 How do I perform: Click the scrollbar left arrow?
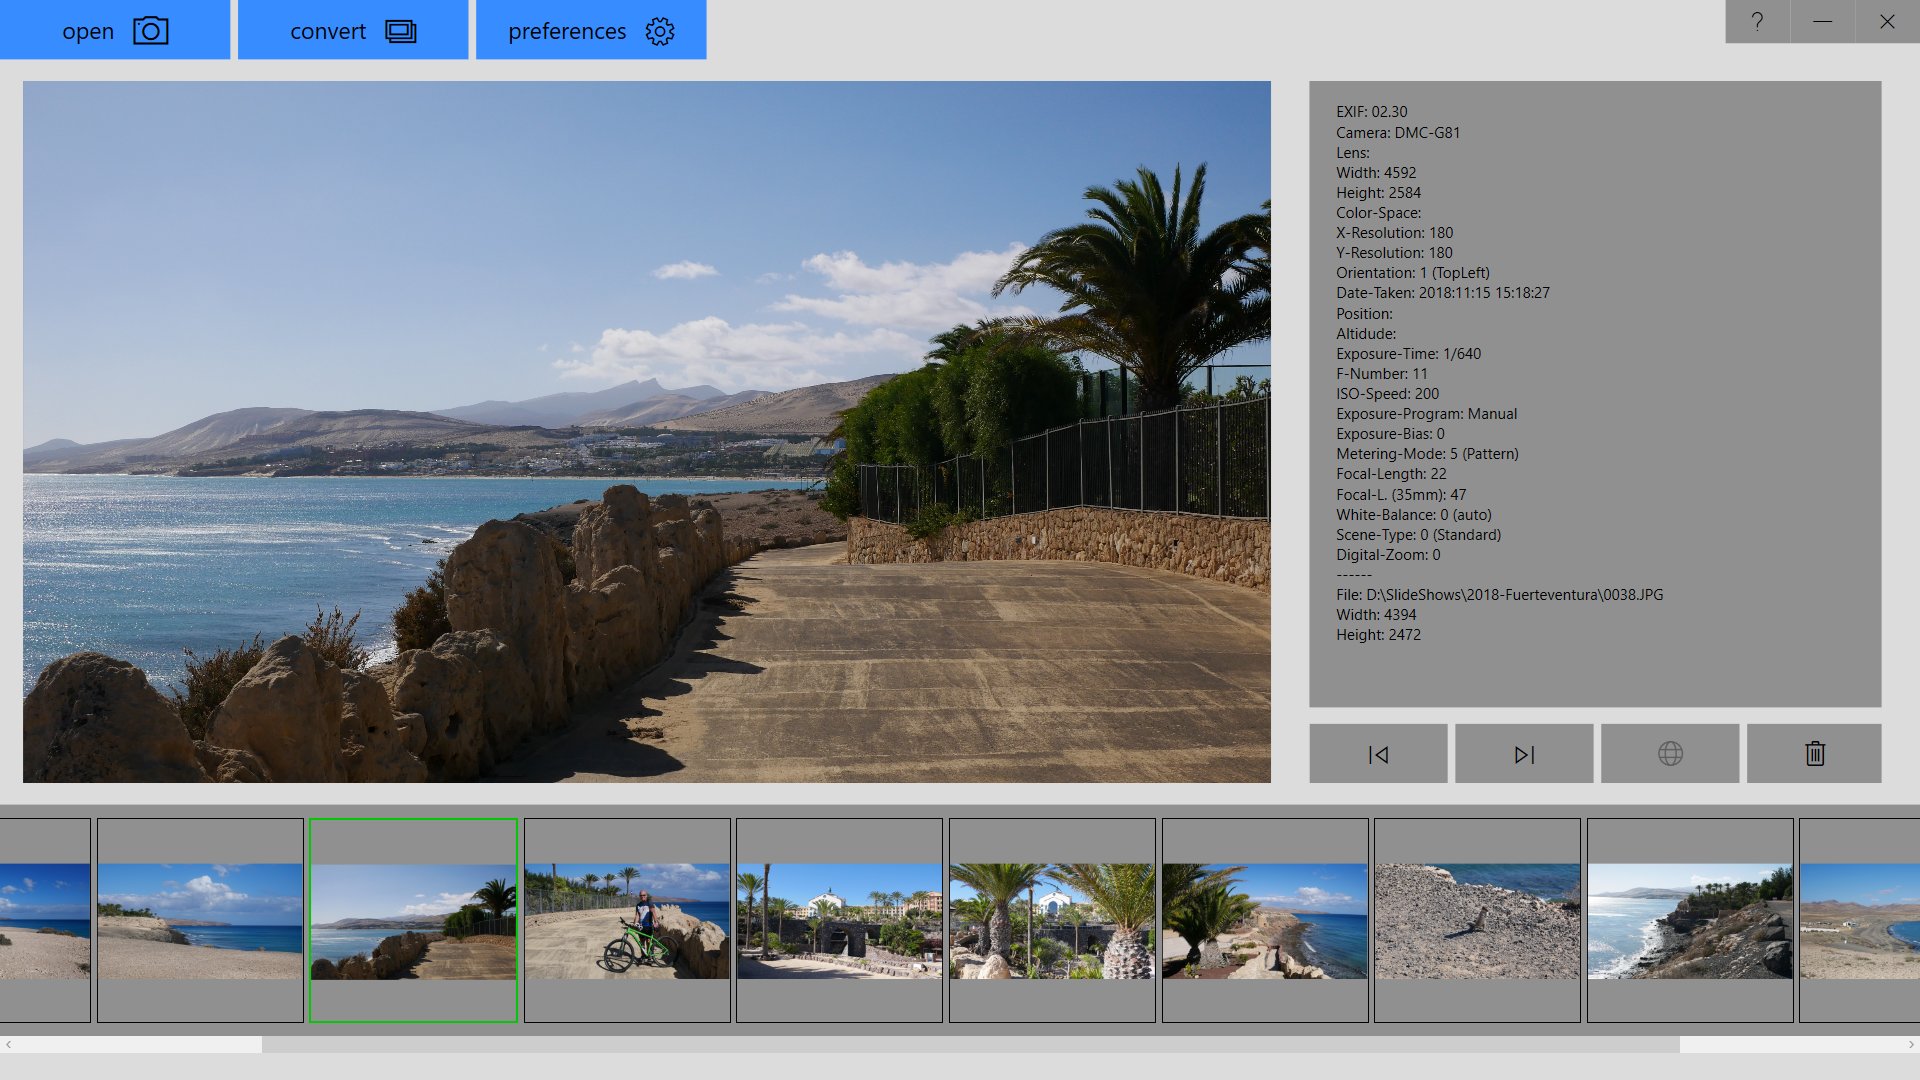click(x=8, y=1044)
